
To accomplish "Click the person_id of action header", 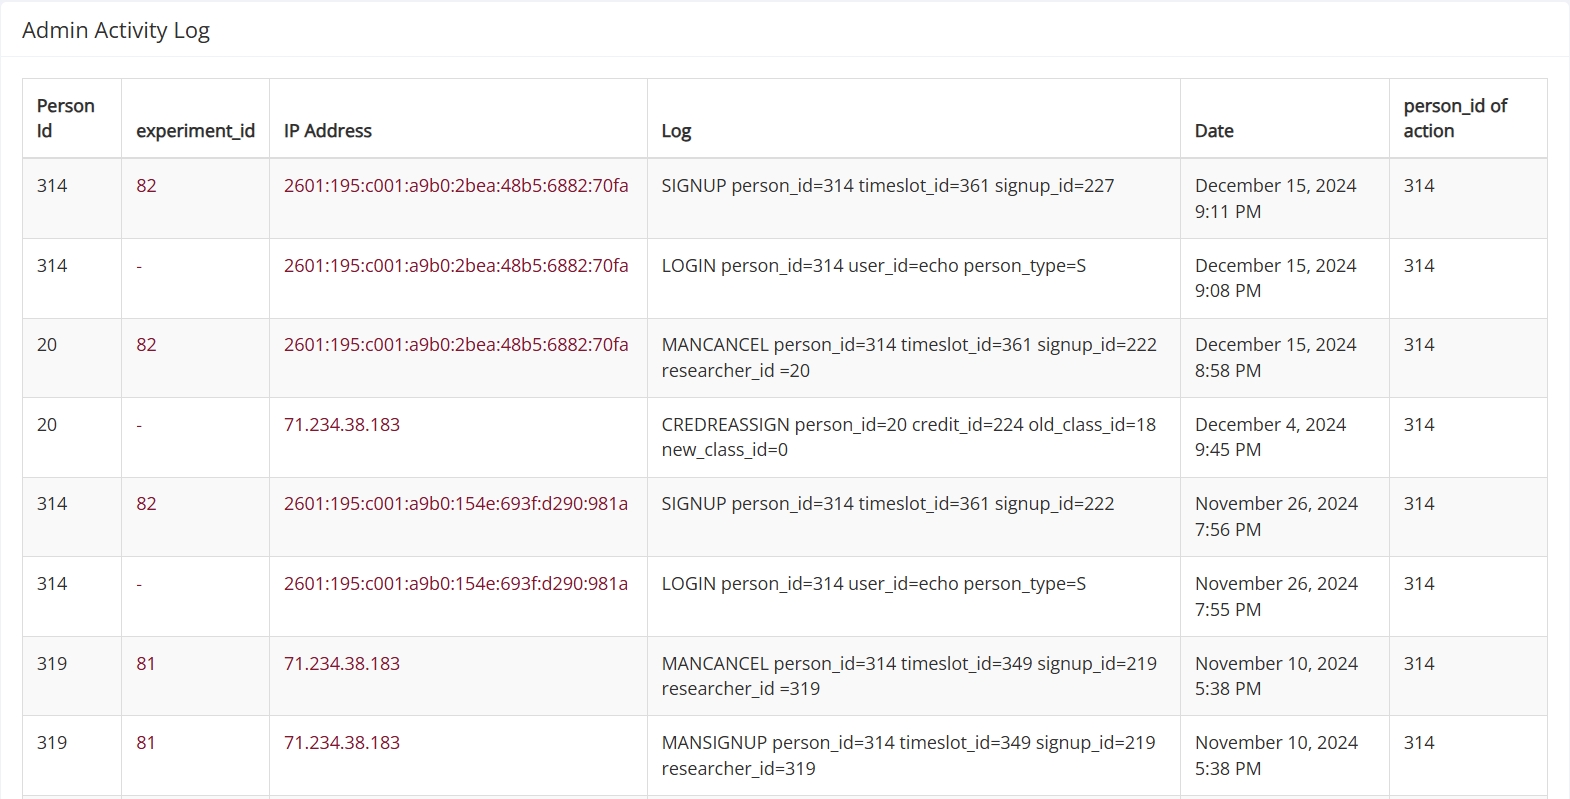I will (x=1455, y=118).
